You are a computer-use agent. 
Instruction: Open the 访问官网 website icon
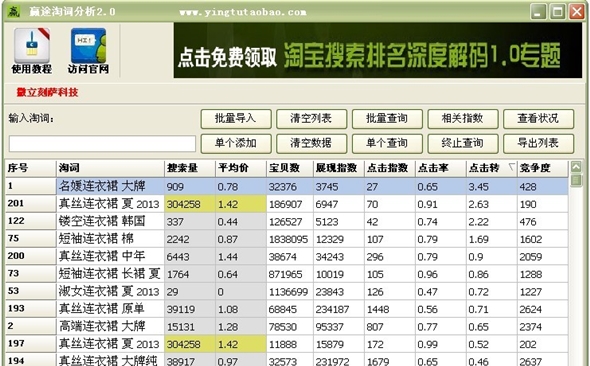88,51
